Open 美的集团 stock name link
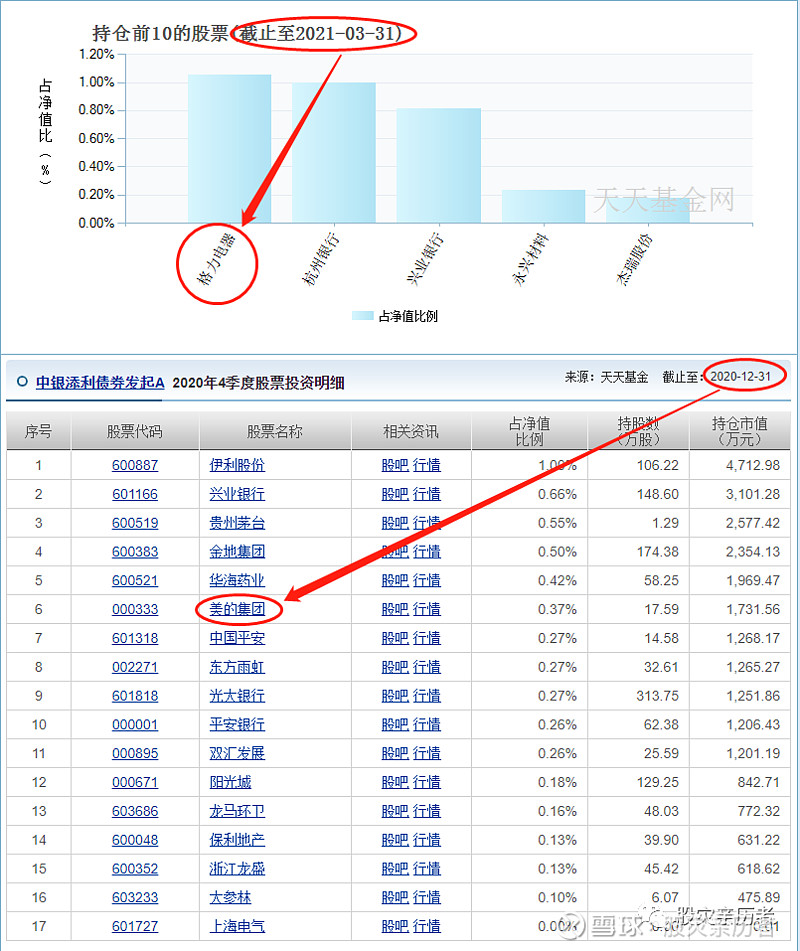This screenshot has height=951, width=800. pyautogui.click(x=237, y=609)
